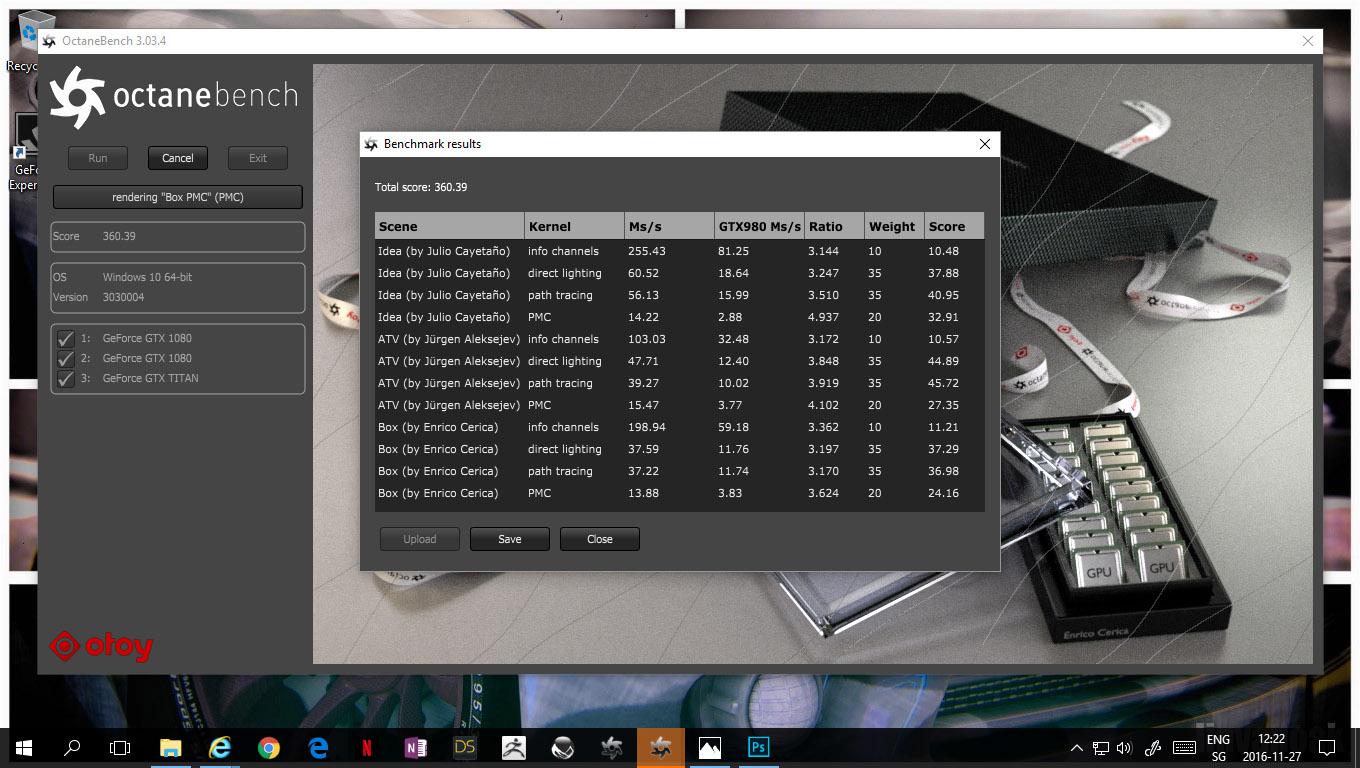Click the Score field showing 360.39
Screen dimensions: 1360x768
pos(178,236)
